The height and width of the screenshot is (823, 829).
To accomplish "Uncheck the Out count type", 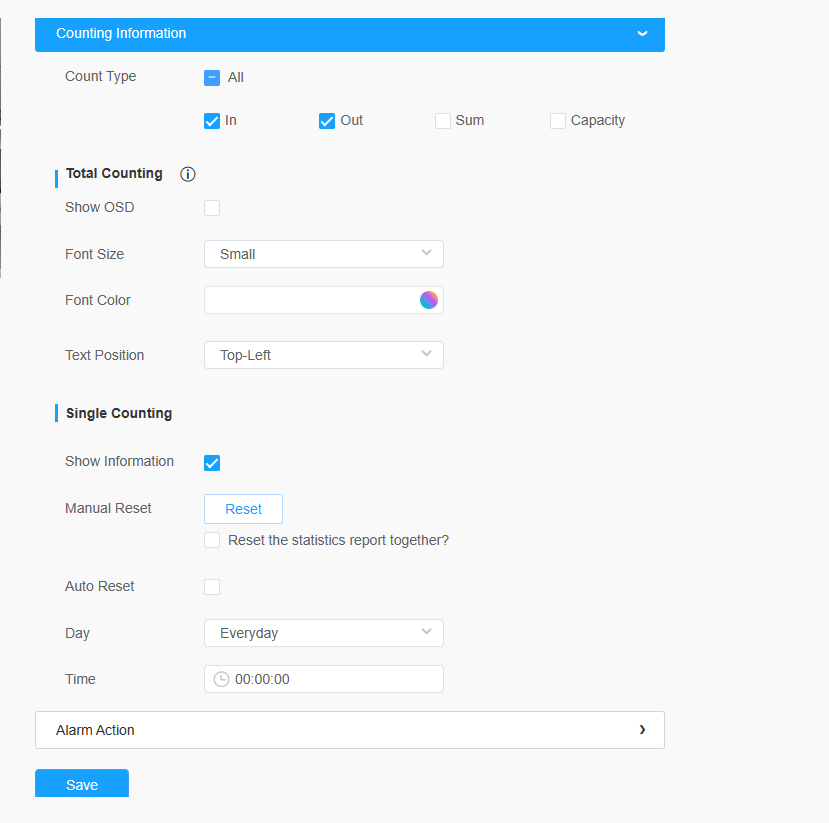I will [x=327, y=121].
